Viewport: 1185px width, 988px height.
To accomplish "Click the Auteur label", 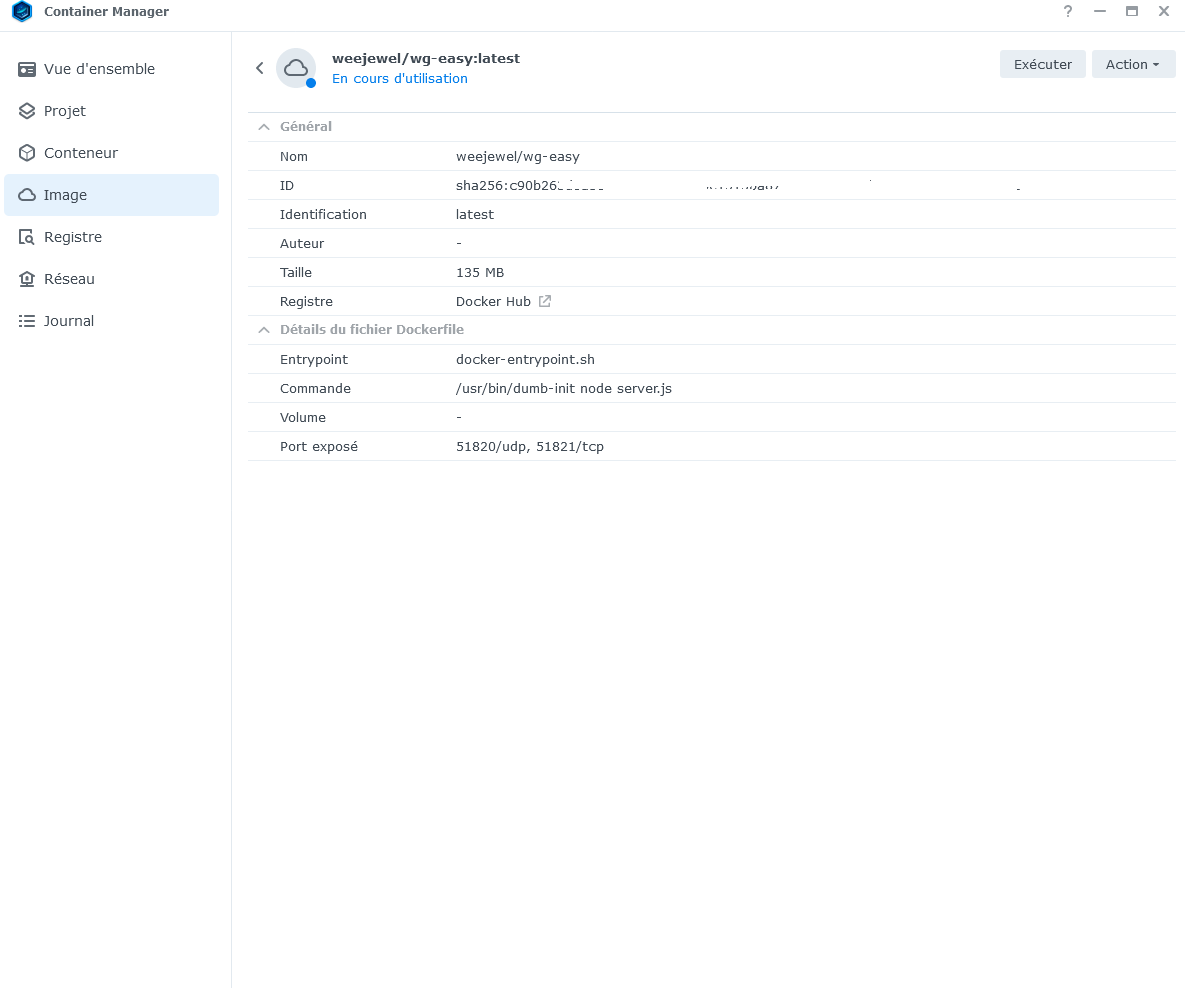I will click(x=302, y=243).
